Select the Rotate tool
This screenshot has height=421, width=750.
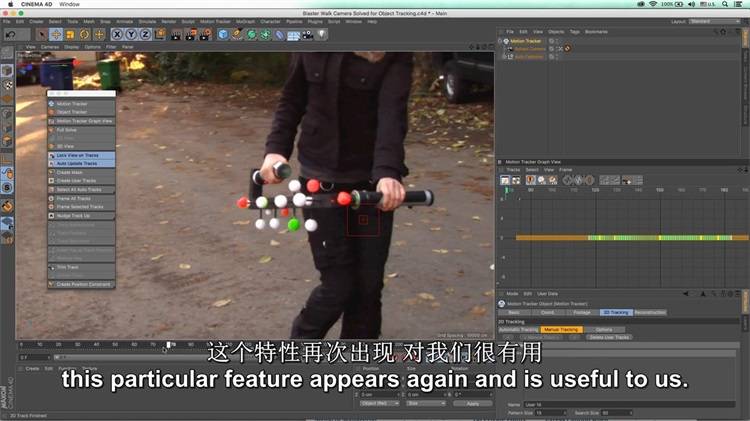click(x=85, y=34)
